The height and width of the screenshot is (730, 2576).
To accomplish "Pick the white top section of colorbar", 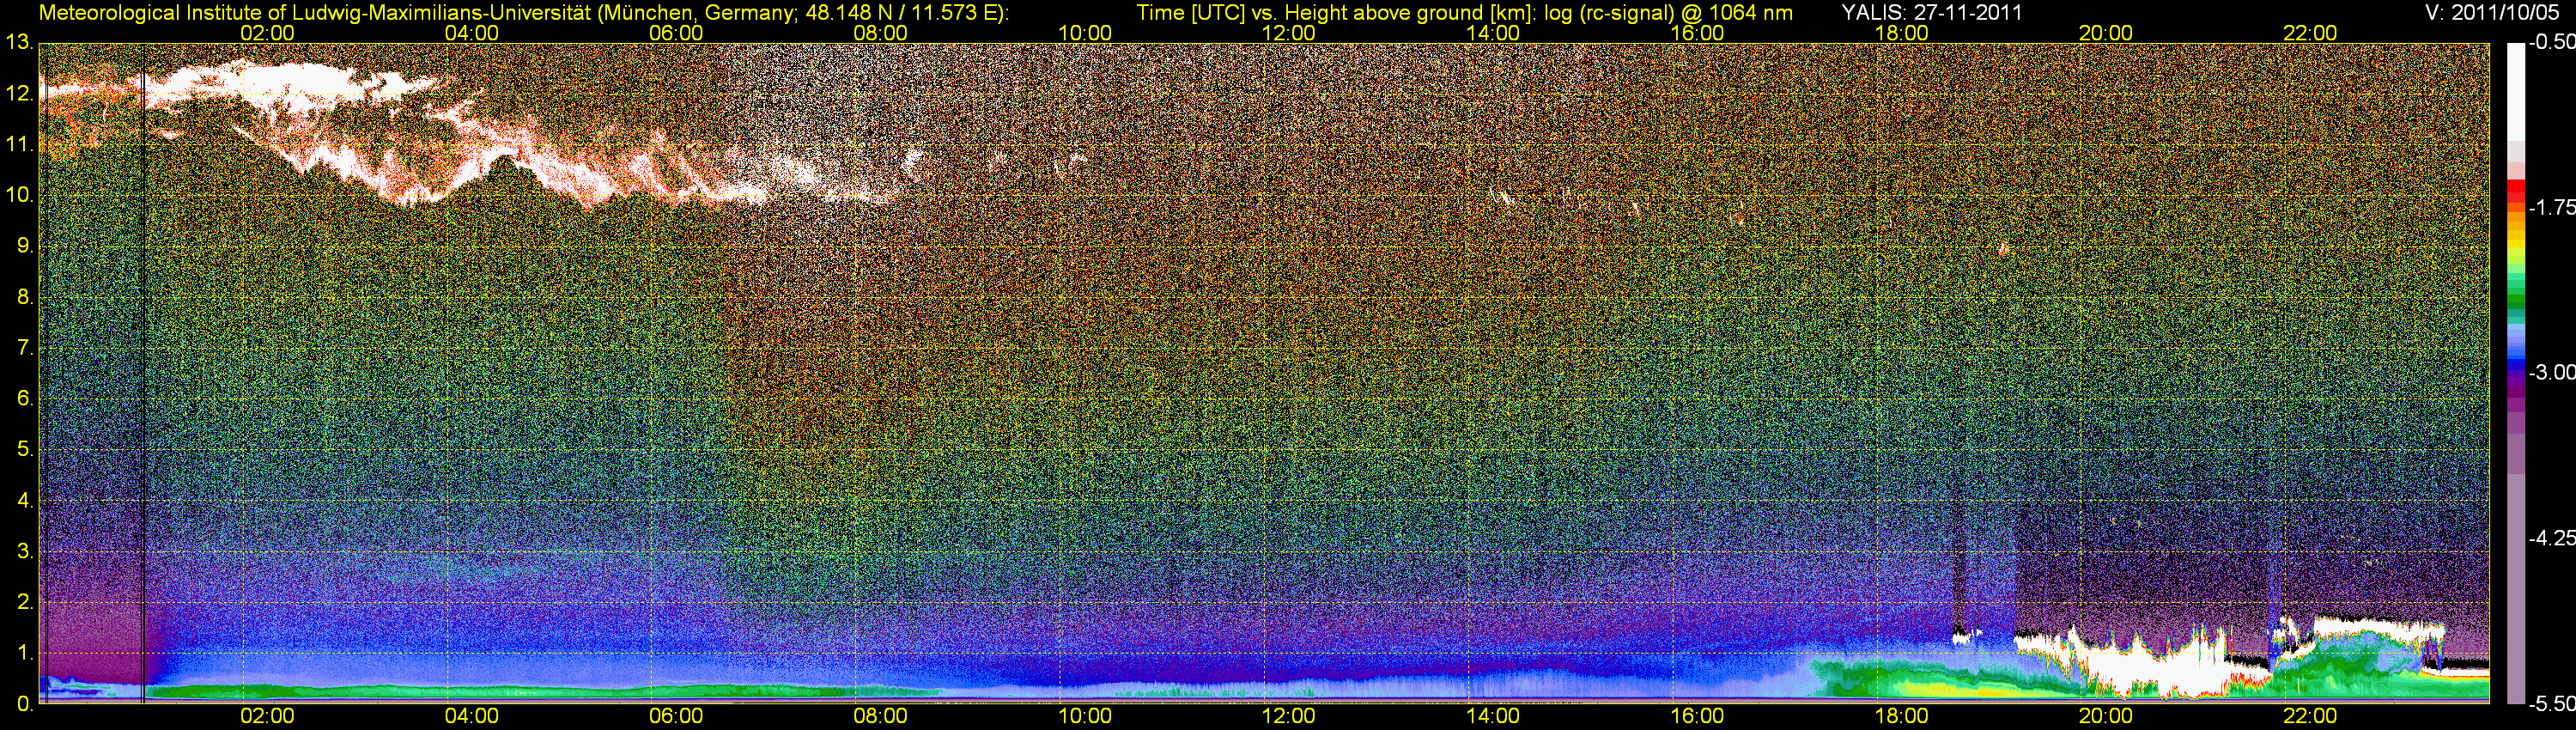I will pyautogui.click(x=2515, y=90).
